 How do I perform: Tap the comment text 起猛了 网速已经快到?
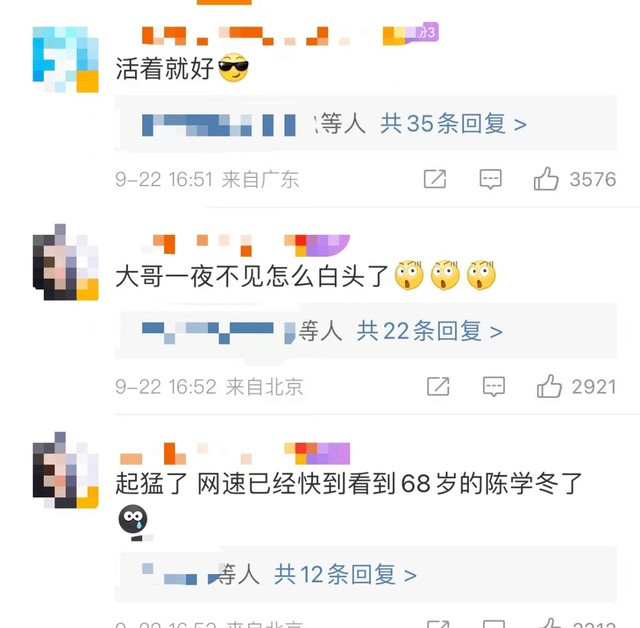(x=349, y=484)
